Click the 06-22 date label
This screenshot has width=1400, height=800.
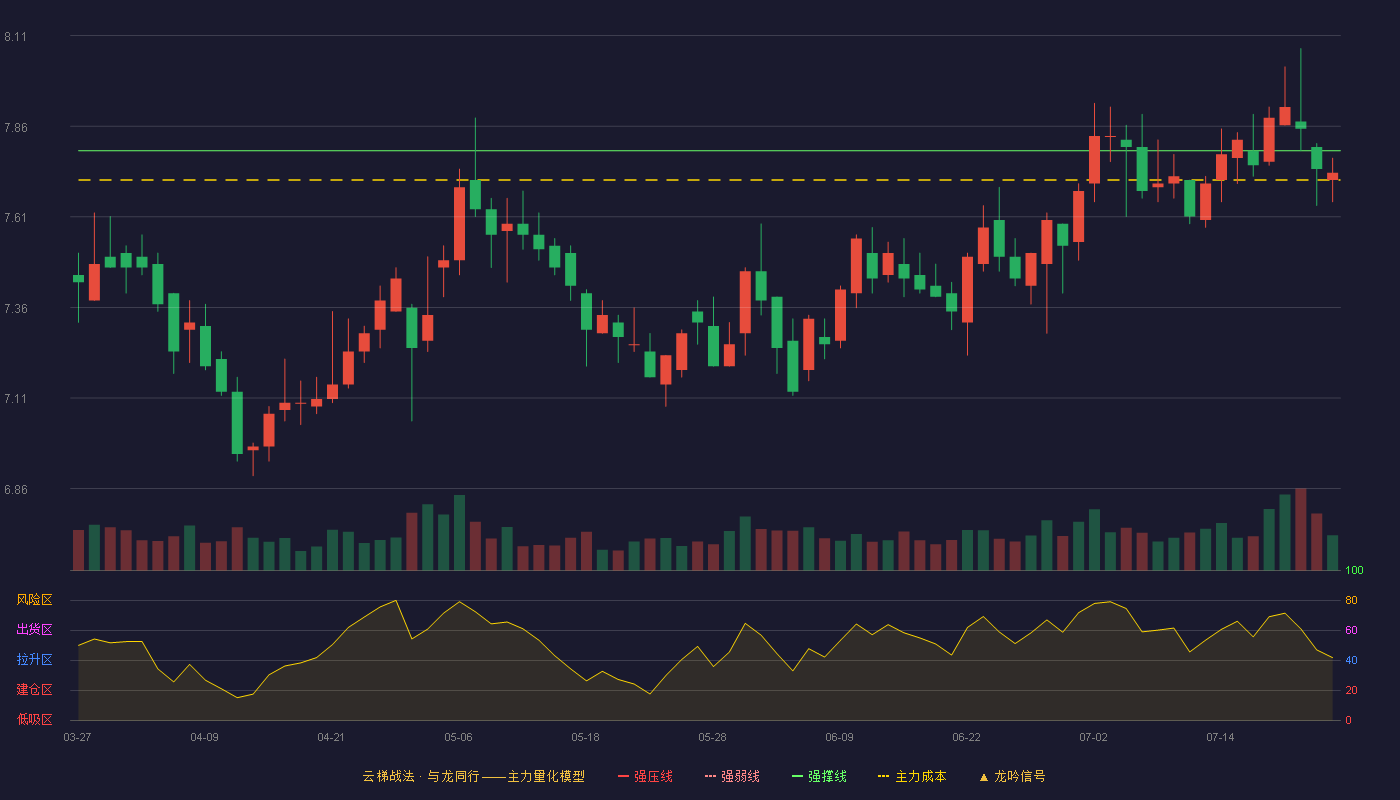click(966, 737)
